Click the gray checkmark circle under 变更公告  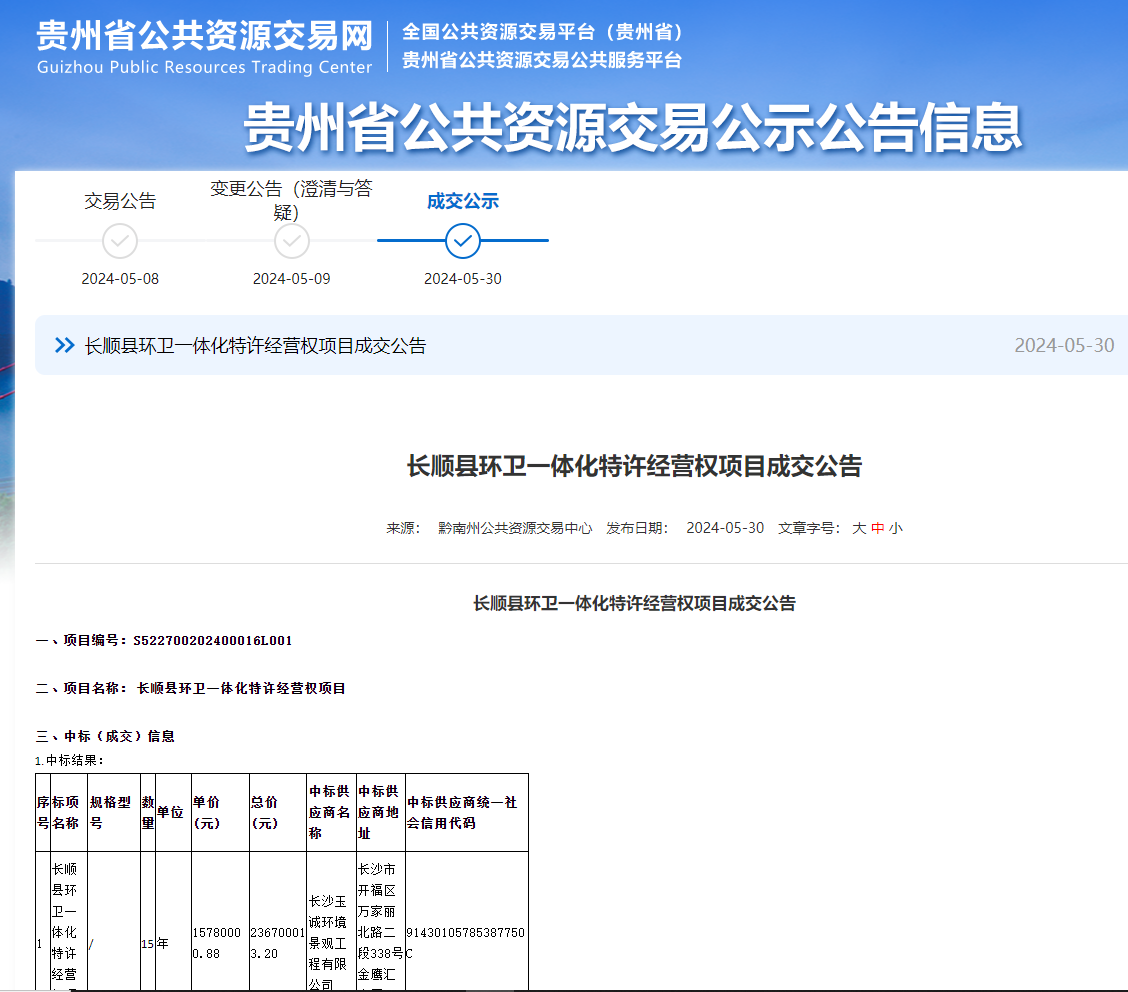pos(291,241)
